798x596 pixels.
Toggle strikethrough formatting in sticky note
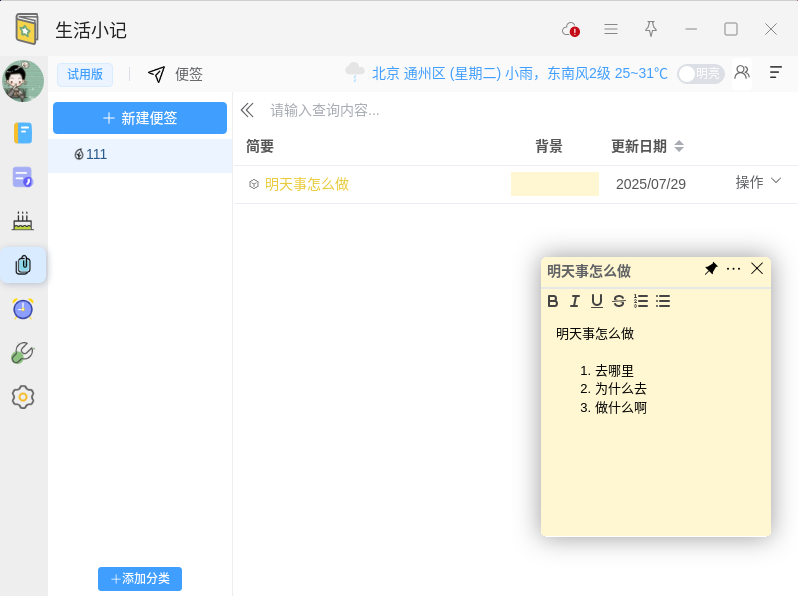coord(619,301)
